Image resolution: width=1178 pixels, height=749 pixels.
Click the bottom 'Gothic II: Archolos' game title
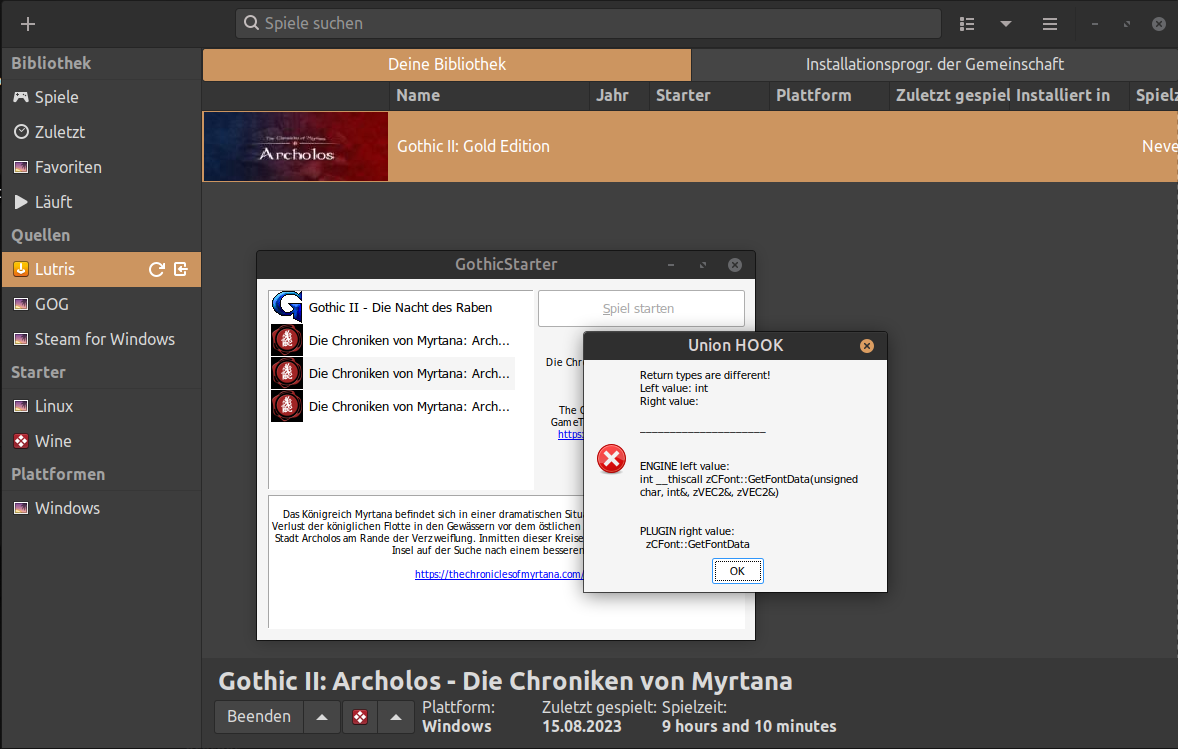(506, 681)
